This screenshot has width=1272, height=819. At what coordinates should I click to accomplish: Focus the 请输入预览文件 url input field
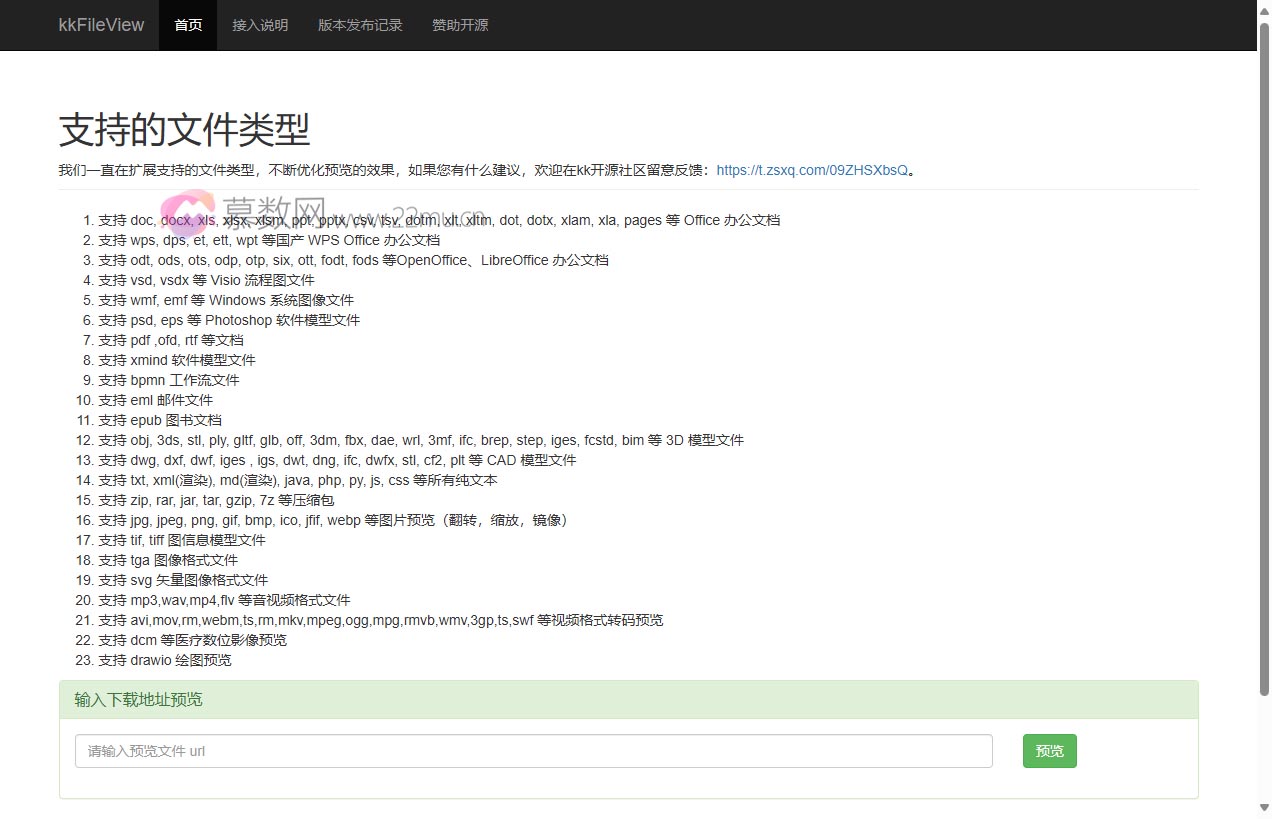pyautogui.click(x=533, y=751)
